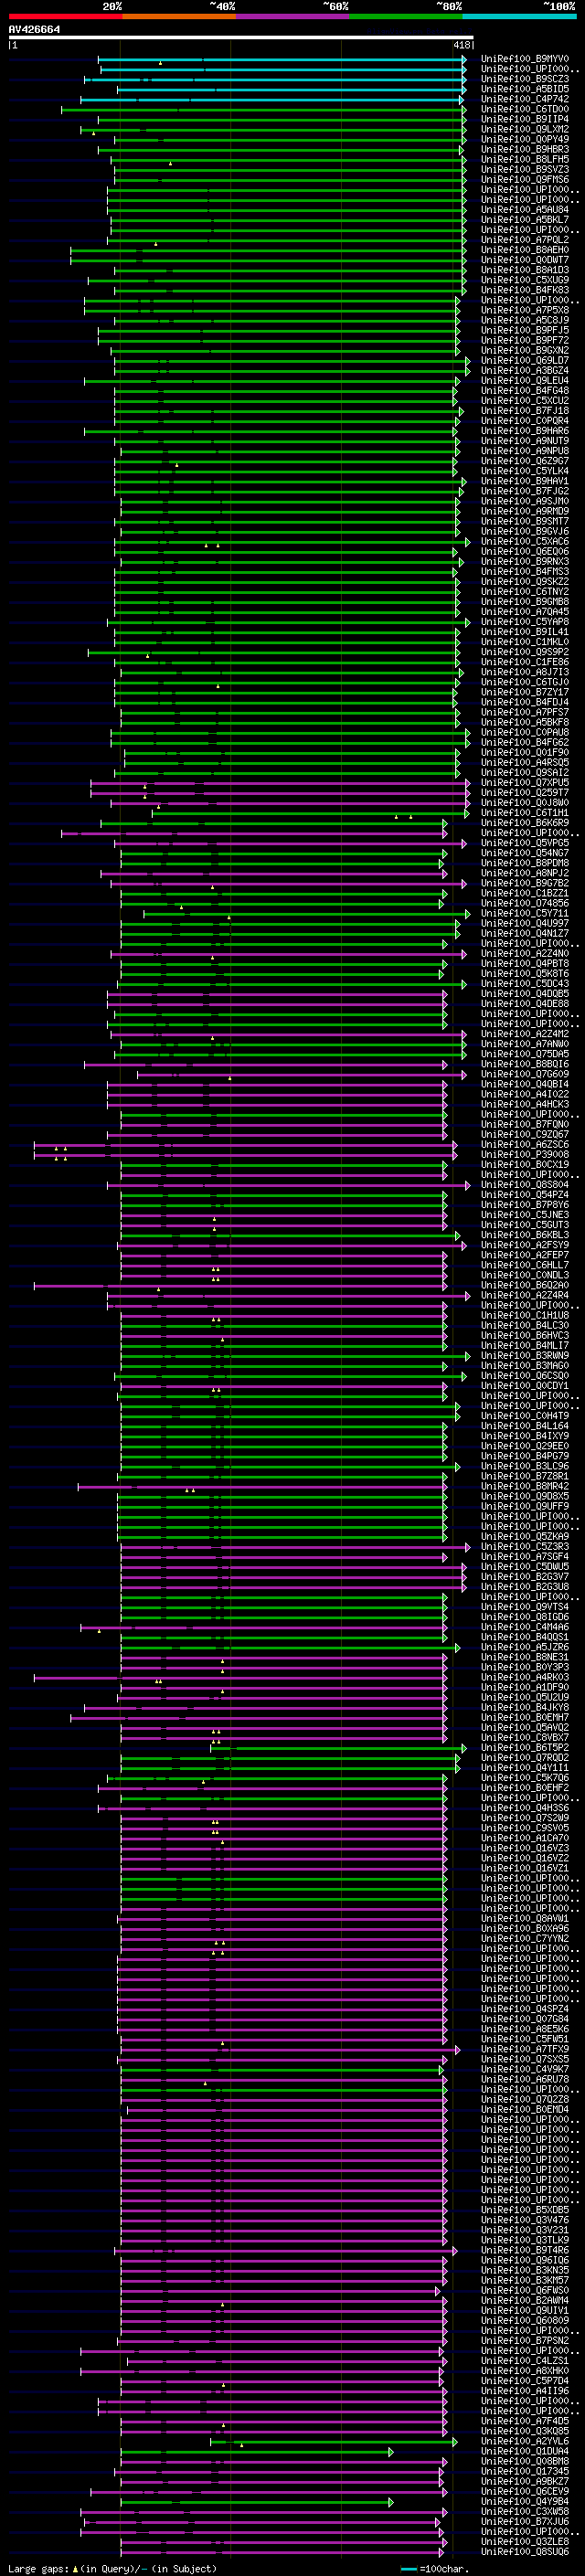
Task: Open hit UniRef100_C4P742
Action: [x=524, y=99]
